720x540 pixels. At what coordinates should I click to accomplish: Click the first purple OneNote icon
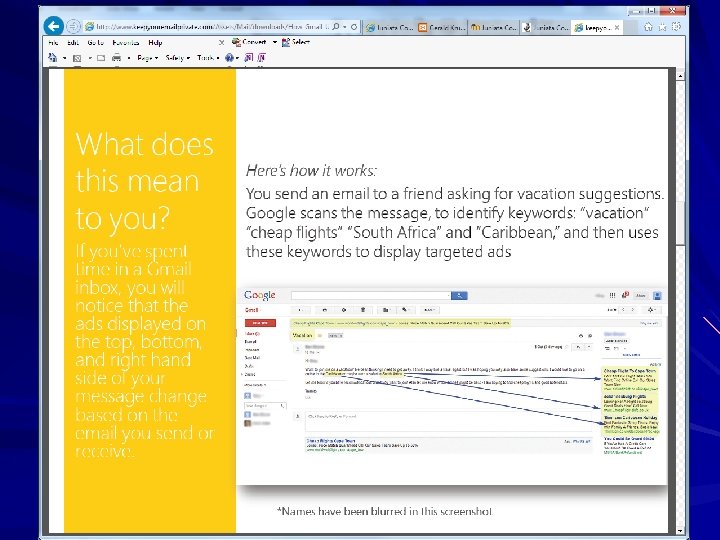pyautogui.click(x=248, y=57)
